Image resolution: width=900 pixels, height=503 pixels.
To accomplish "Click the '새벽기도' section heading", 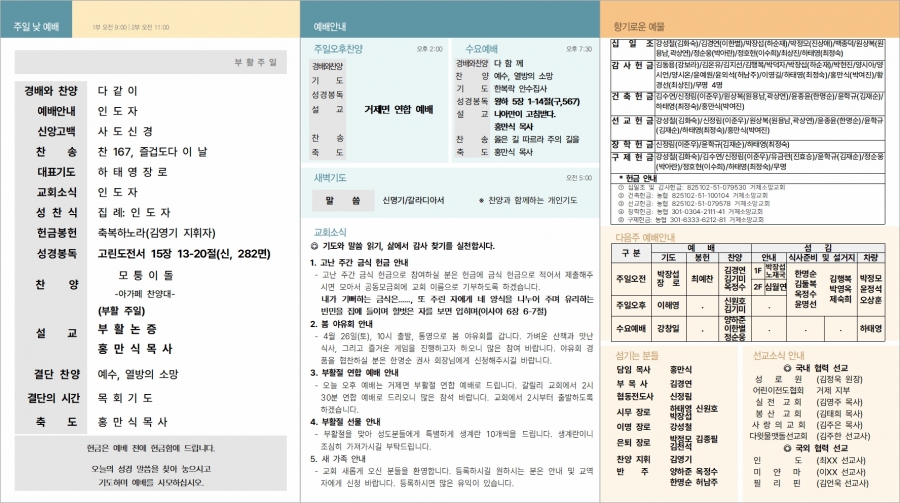I will click(330, 178).
